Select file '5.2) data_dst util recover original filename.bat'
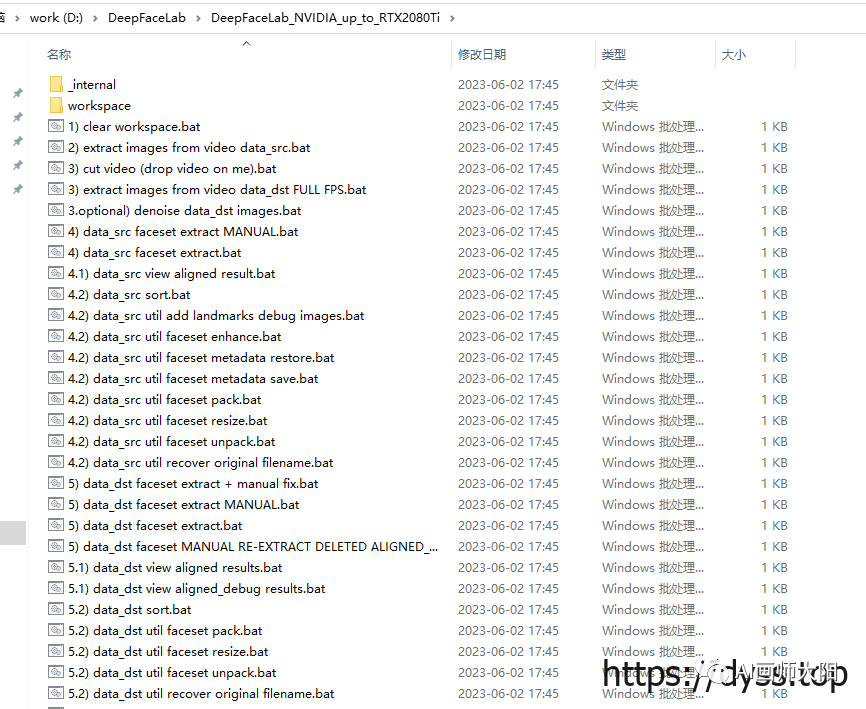 coord(201,694)
